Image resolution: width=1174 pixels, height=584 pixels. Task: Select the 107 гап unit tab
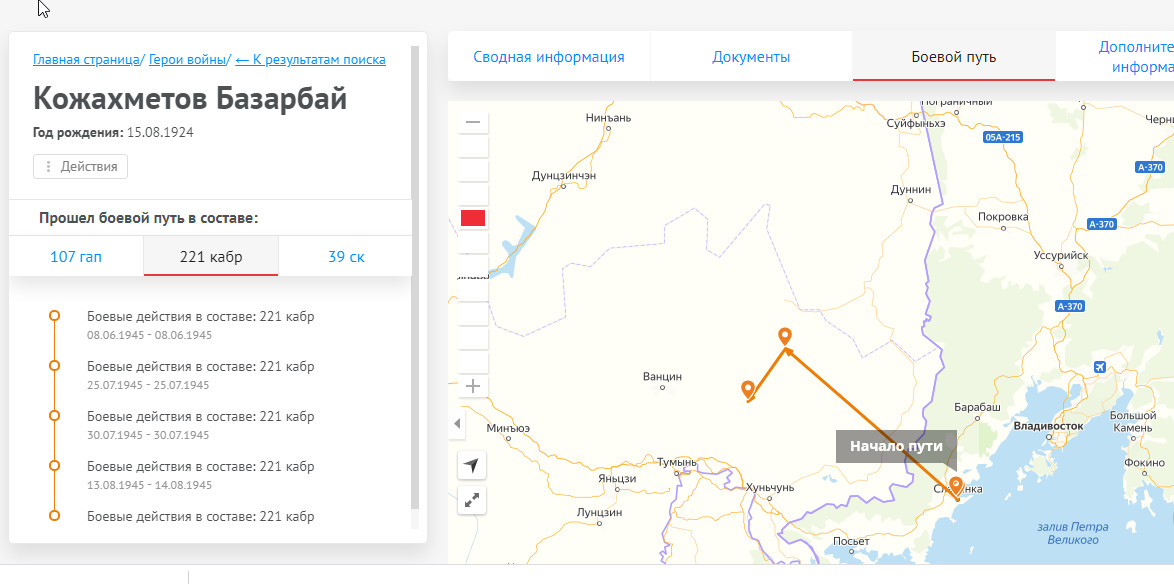coord(76,257)
